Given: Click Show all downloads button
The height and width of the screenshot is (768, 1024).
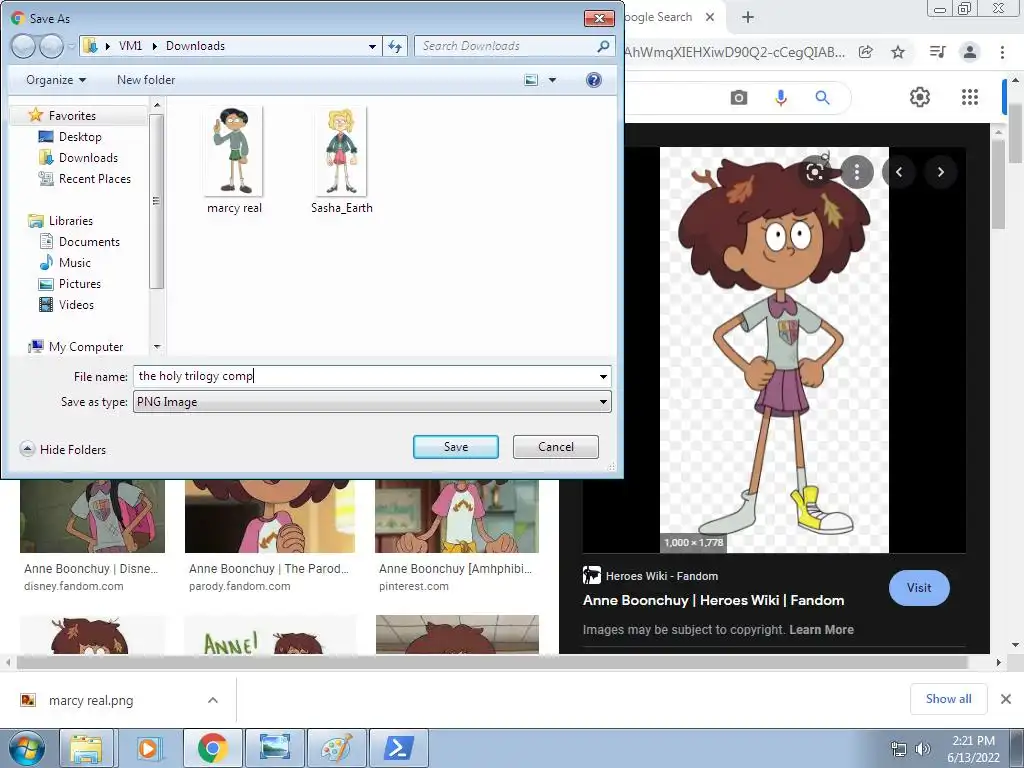Looking at the screenshot, I should click(948, 699).
